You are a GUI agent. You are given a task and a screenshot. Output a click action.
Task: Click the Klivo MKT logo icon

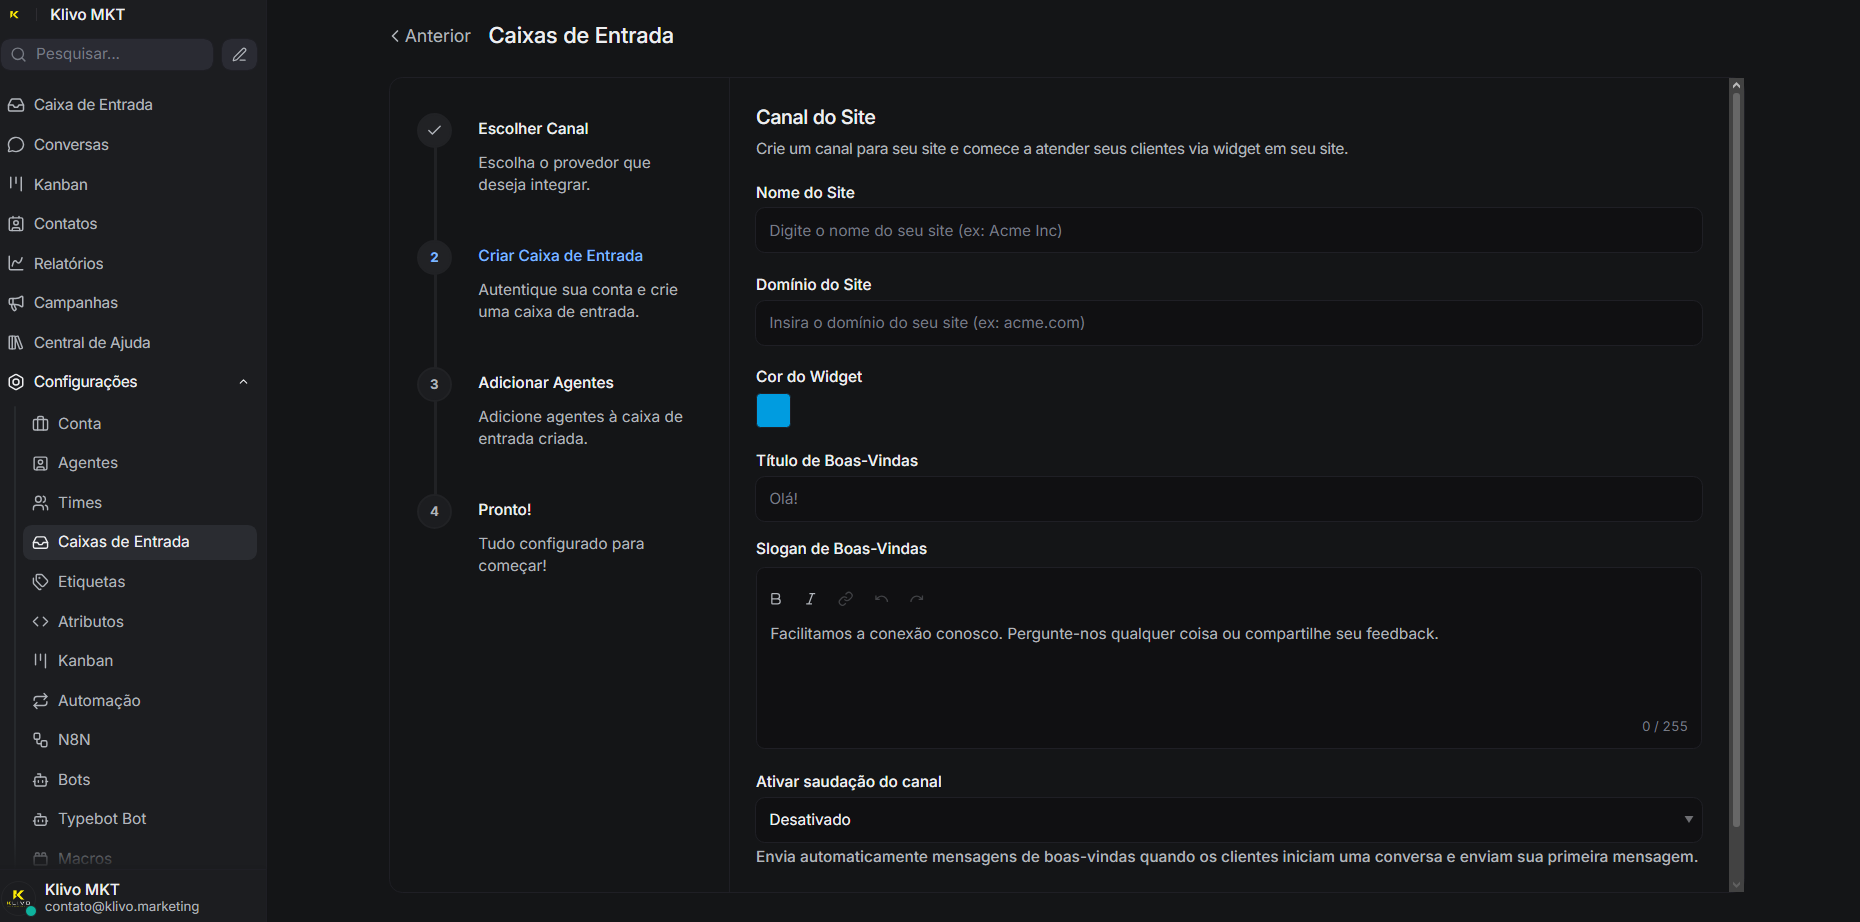click(14, 15)
